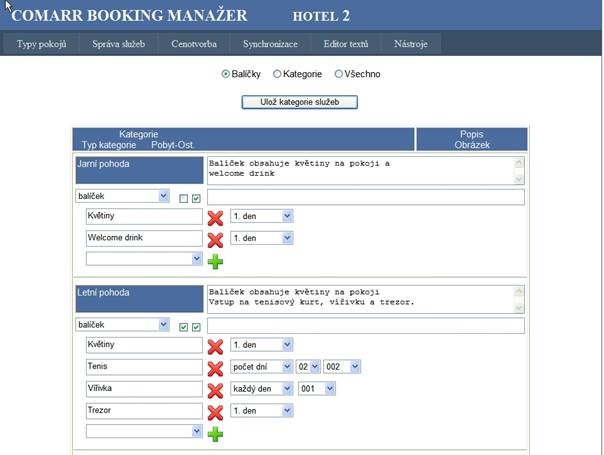The height and width of the screenshot is (455, 604).
Task: Open the 001 dropdown for Vířivka
Action: pos(317,389)
